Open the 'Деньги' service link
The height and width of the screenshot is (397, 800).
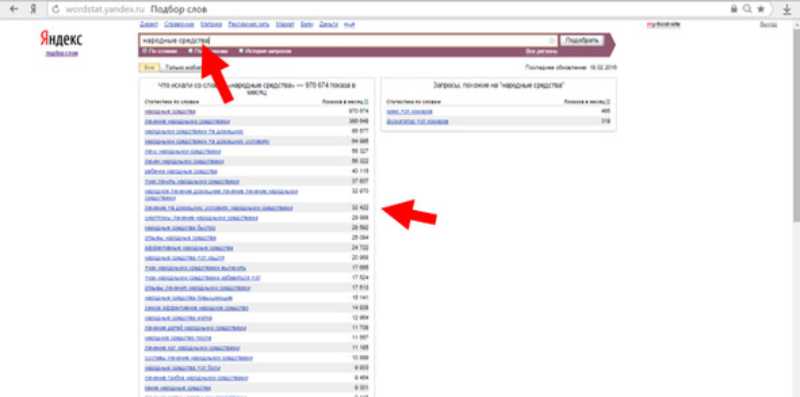click(x=329, y=24)
